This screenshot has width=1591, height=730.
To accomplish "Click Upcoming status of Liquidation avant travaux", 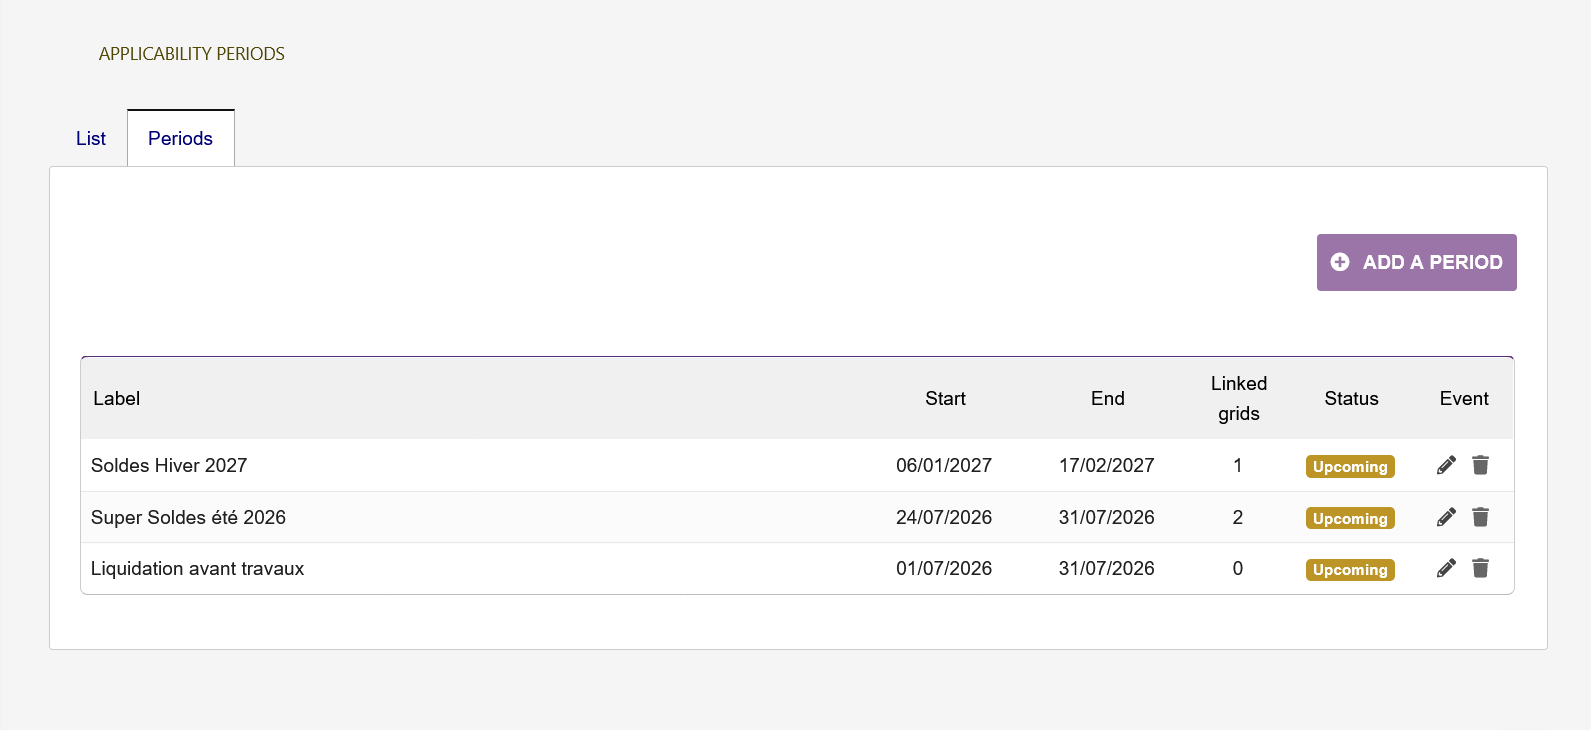I will 1350,569.
